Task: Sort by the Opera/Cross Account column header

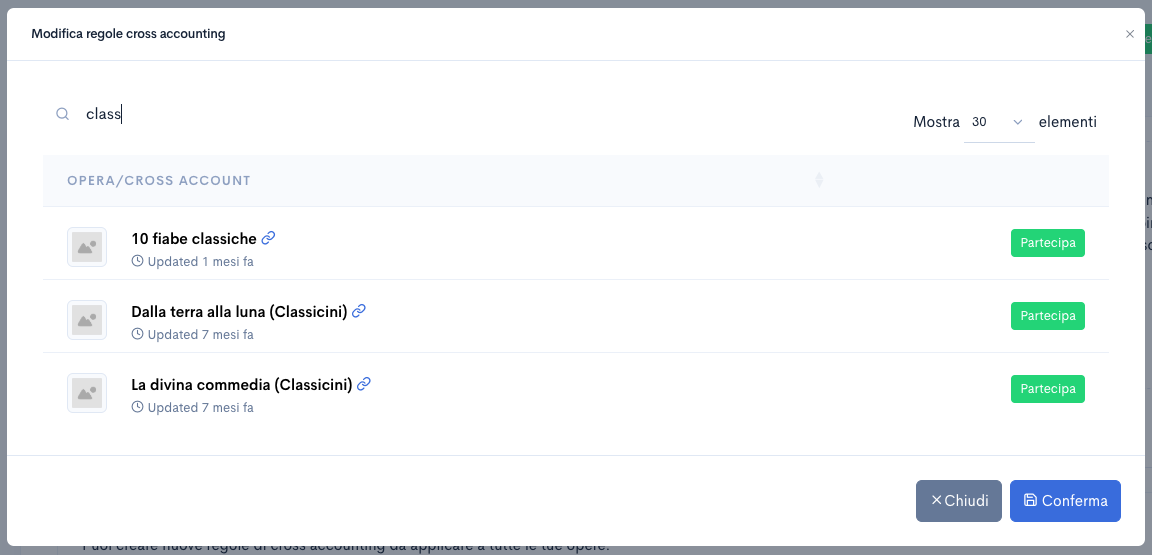Action: [159, 181]
